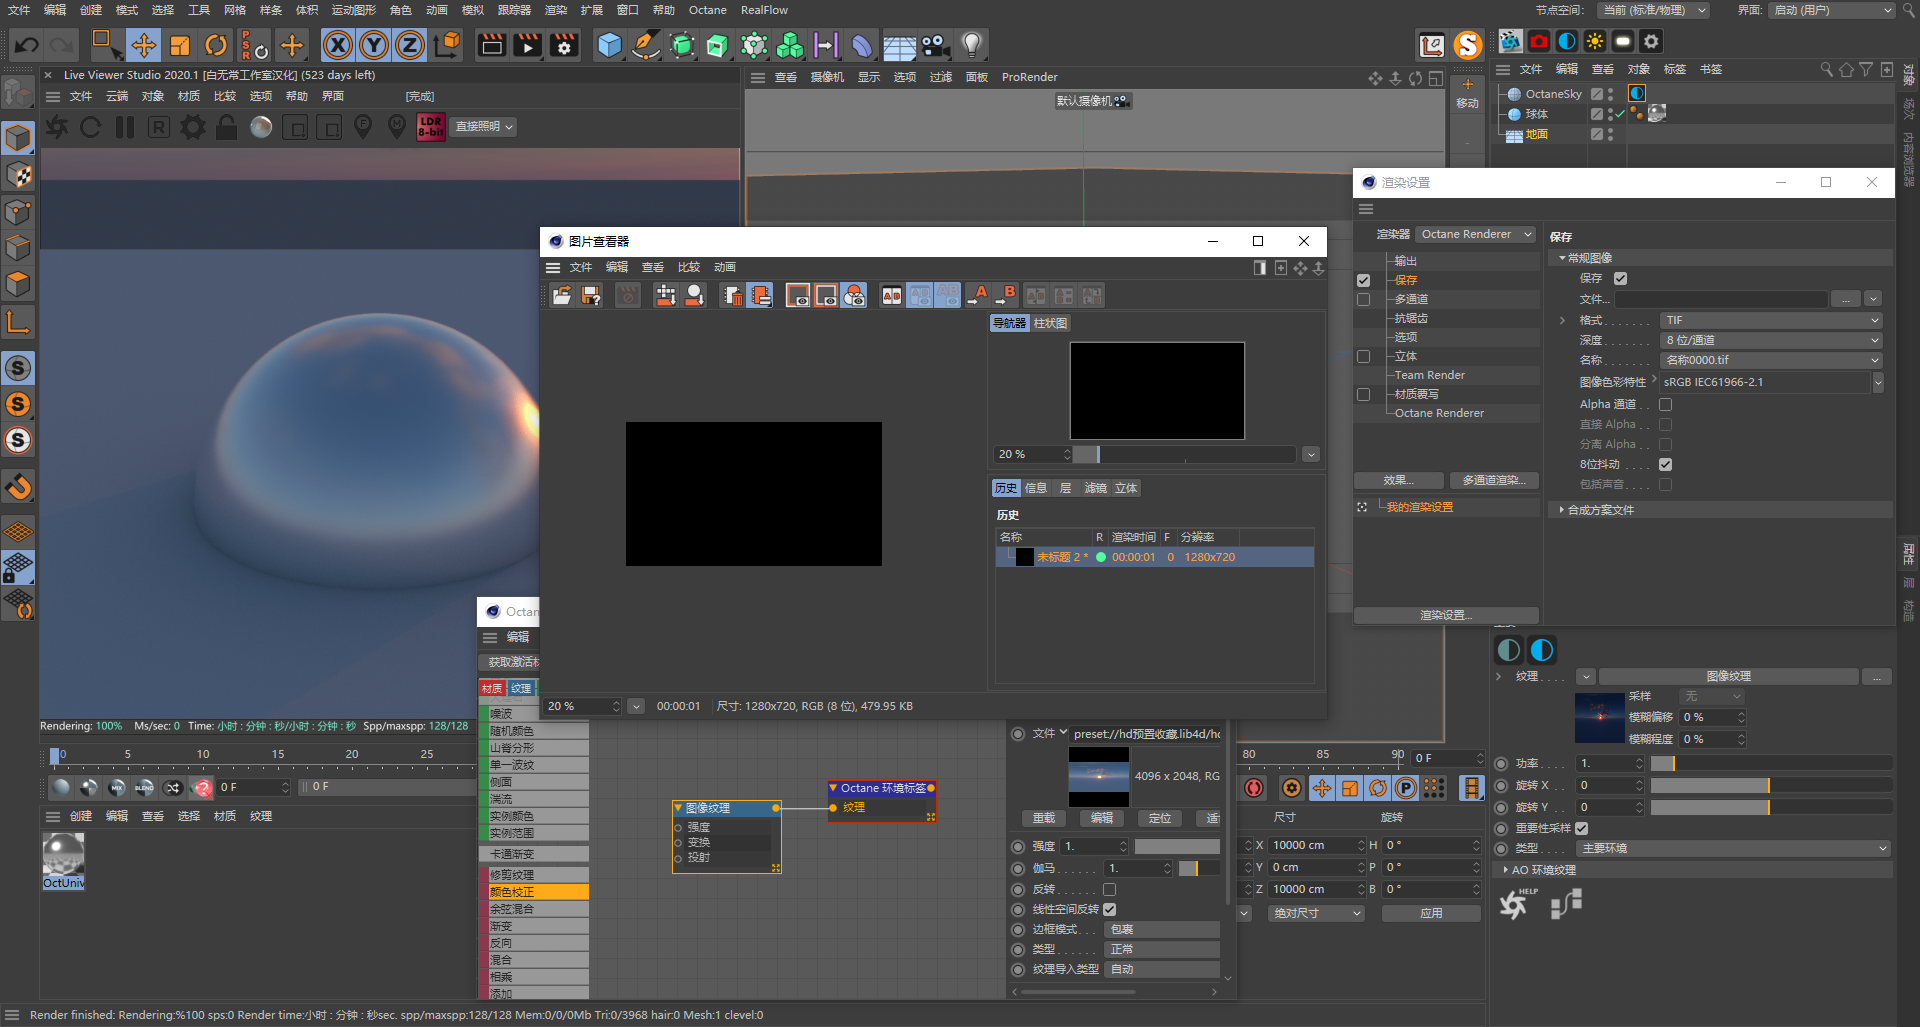
Task: Toggle the X axis lock
Action: (338, 45)
